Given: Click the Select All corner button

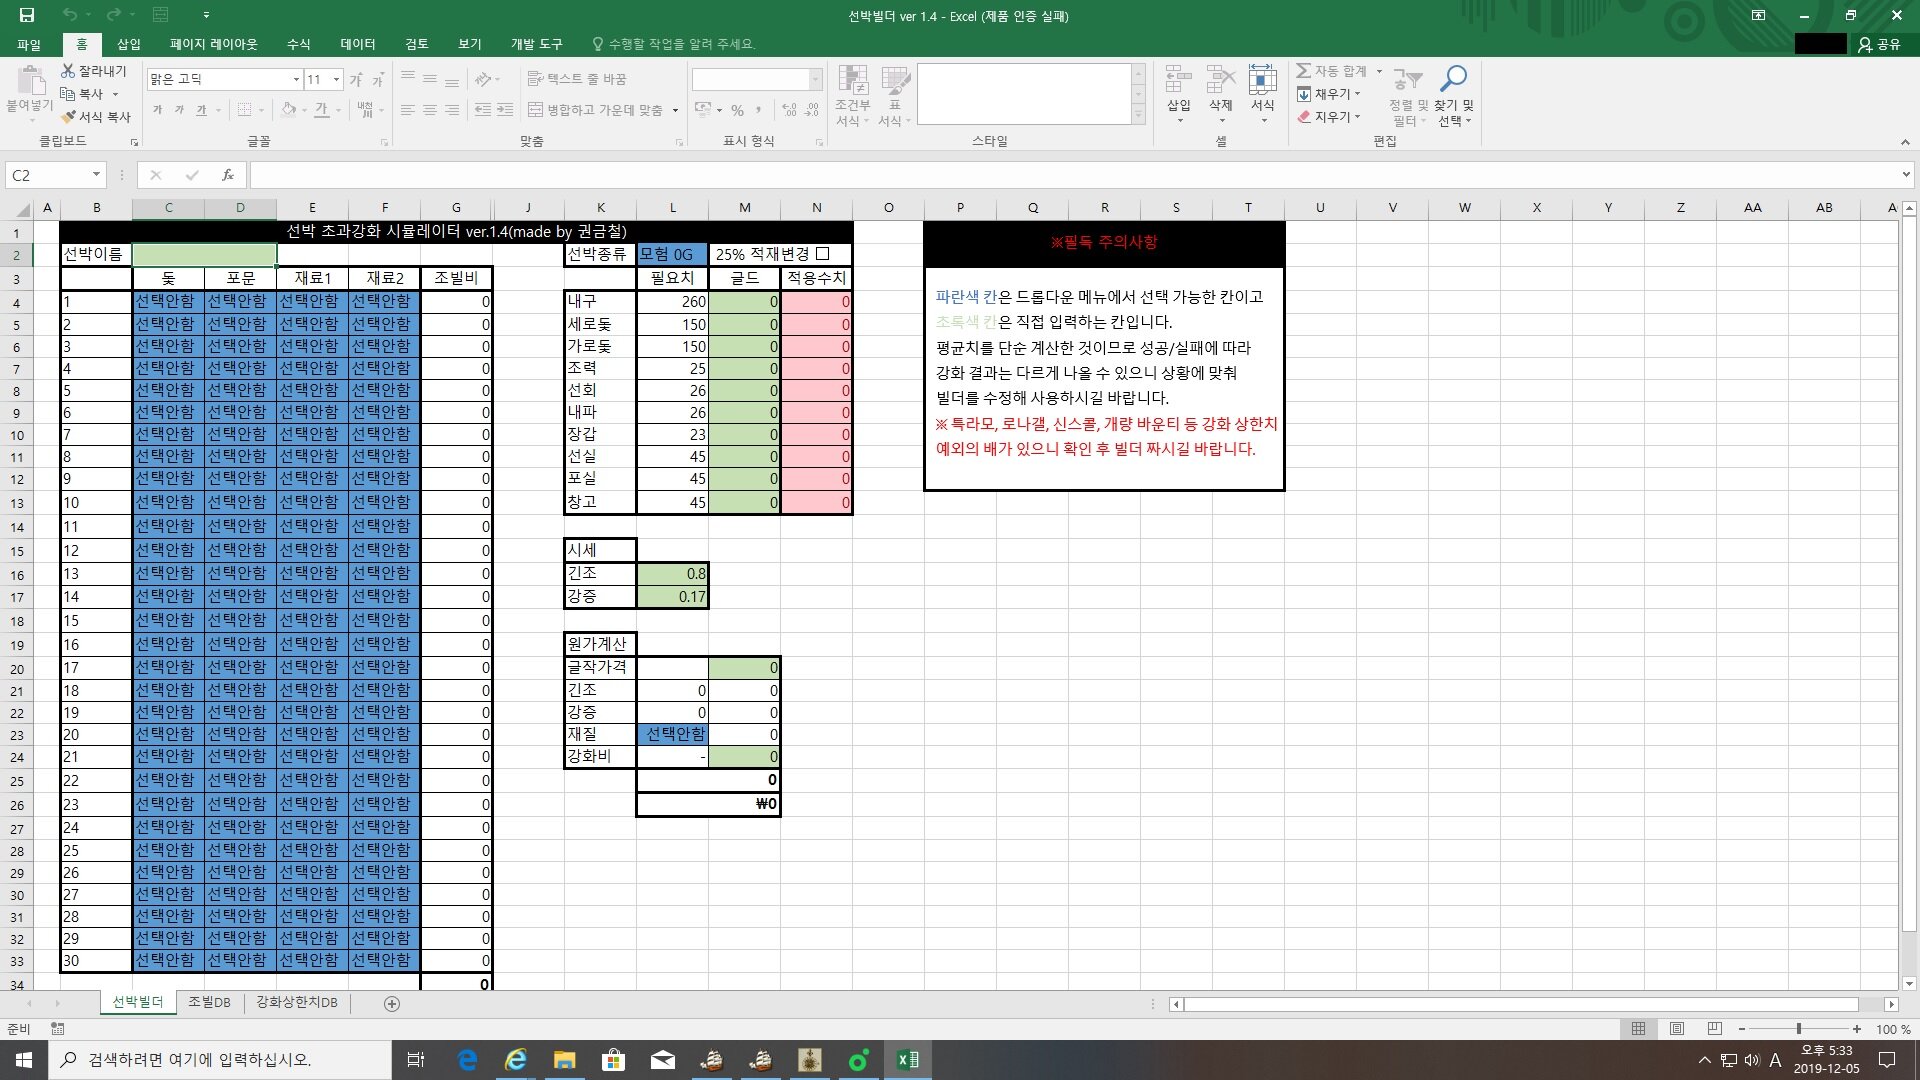Looking at the screenshot, I should pyautogui.click(x=17, y=208).
